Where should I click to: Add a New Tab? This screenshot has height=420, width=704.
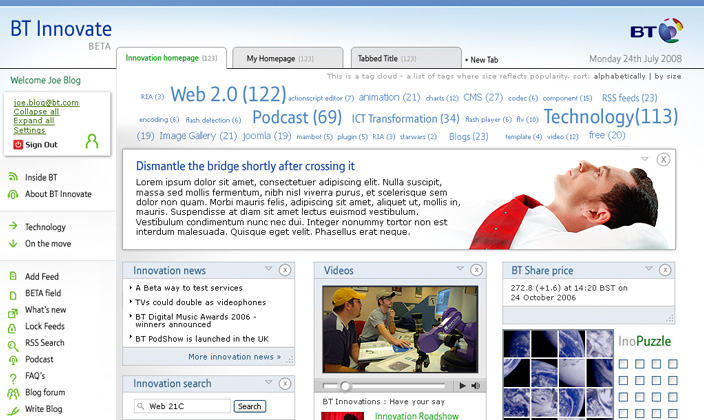coord(481,60)
